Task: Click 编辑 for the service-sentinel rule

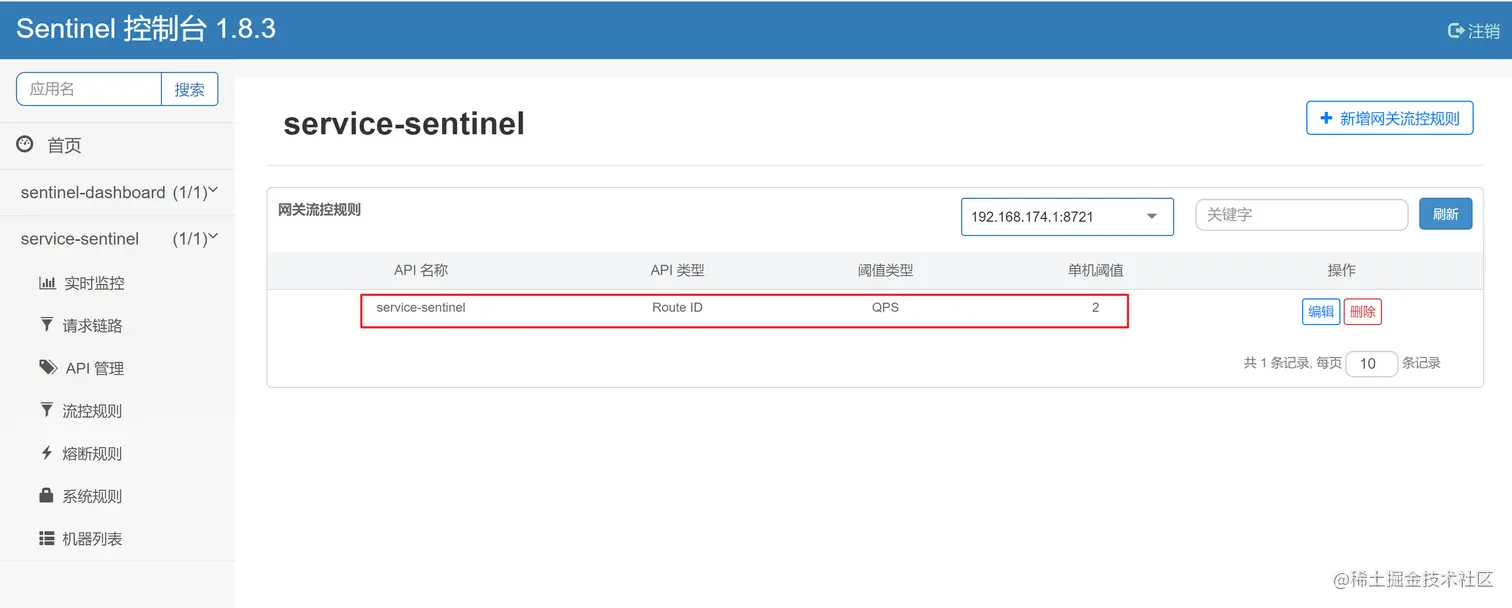Action: tap(1321, 311)
